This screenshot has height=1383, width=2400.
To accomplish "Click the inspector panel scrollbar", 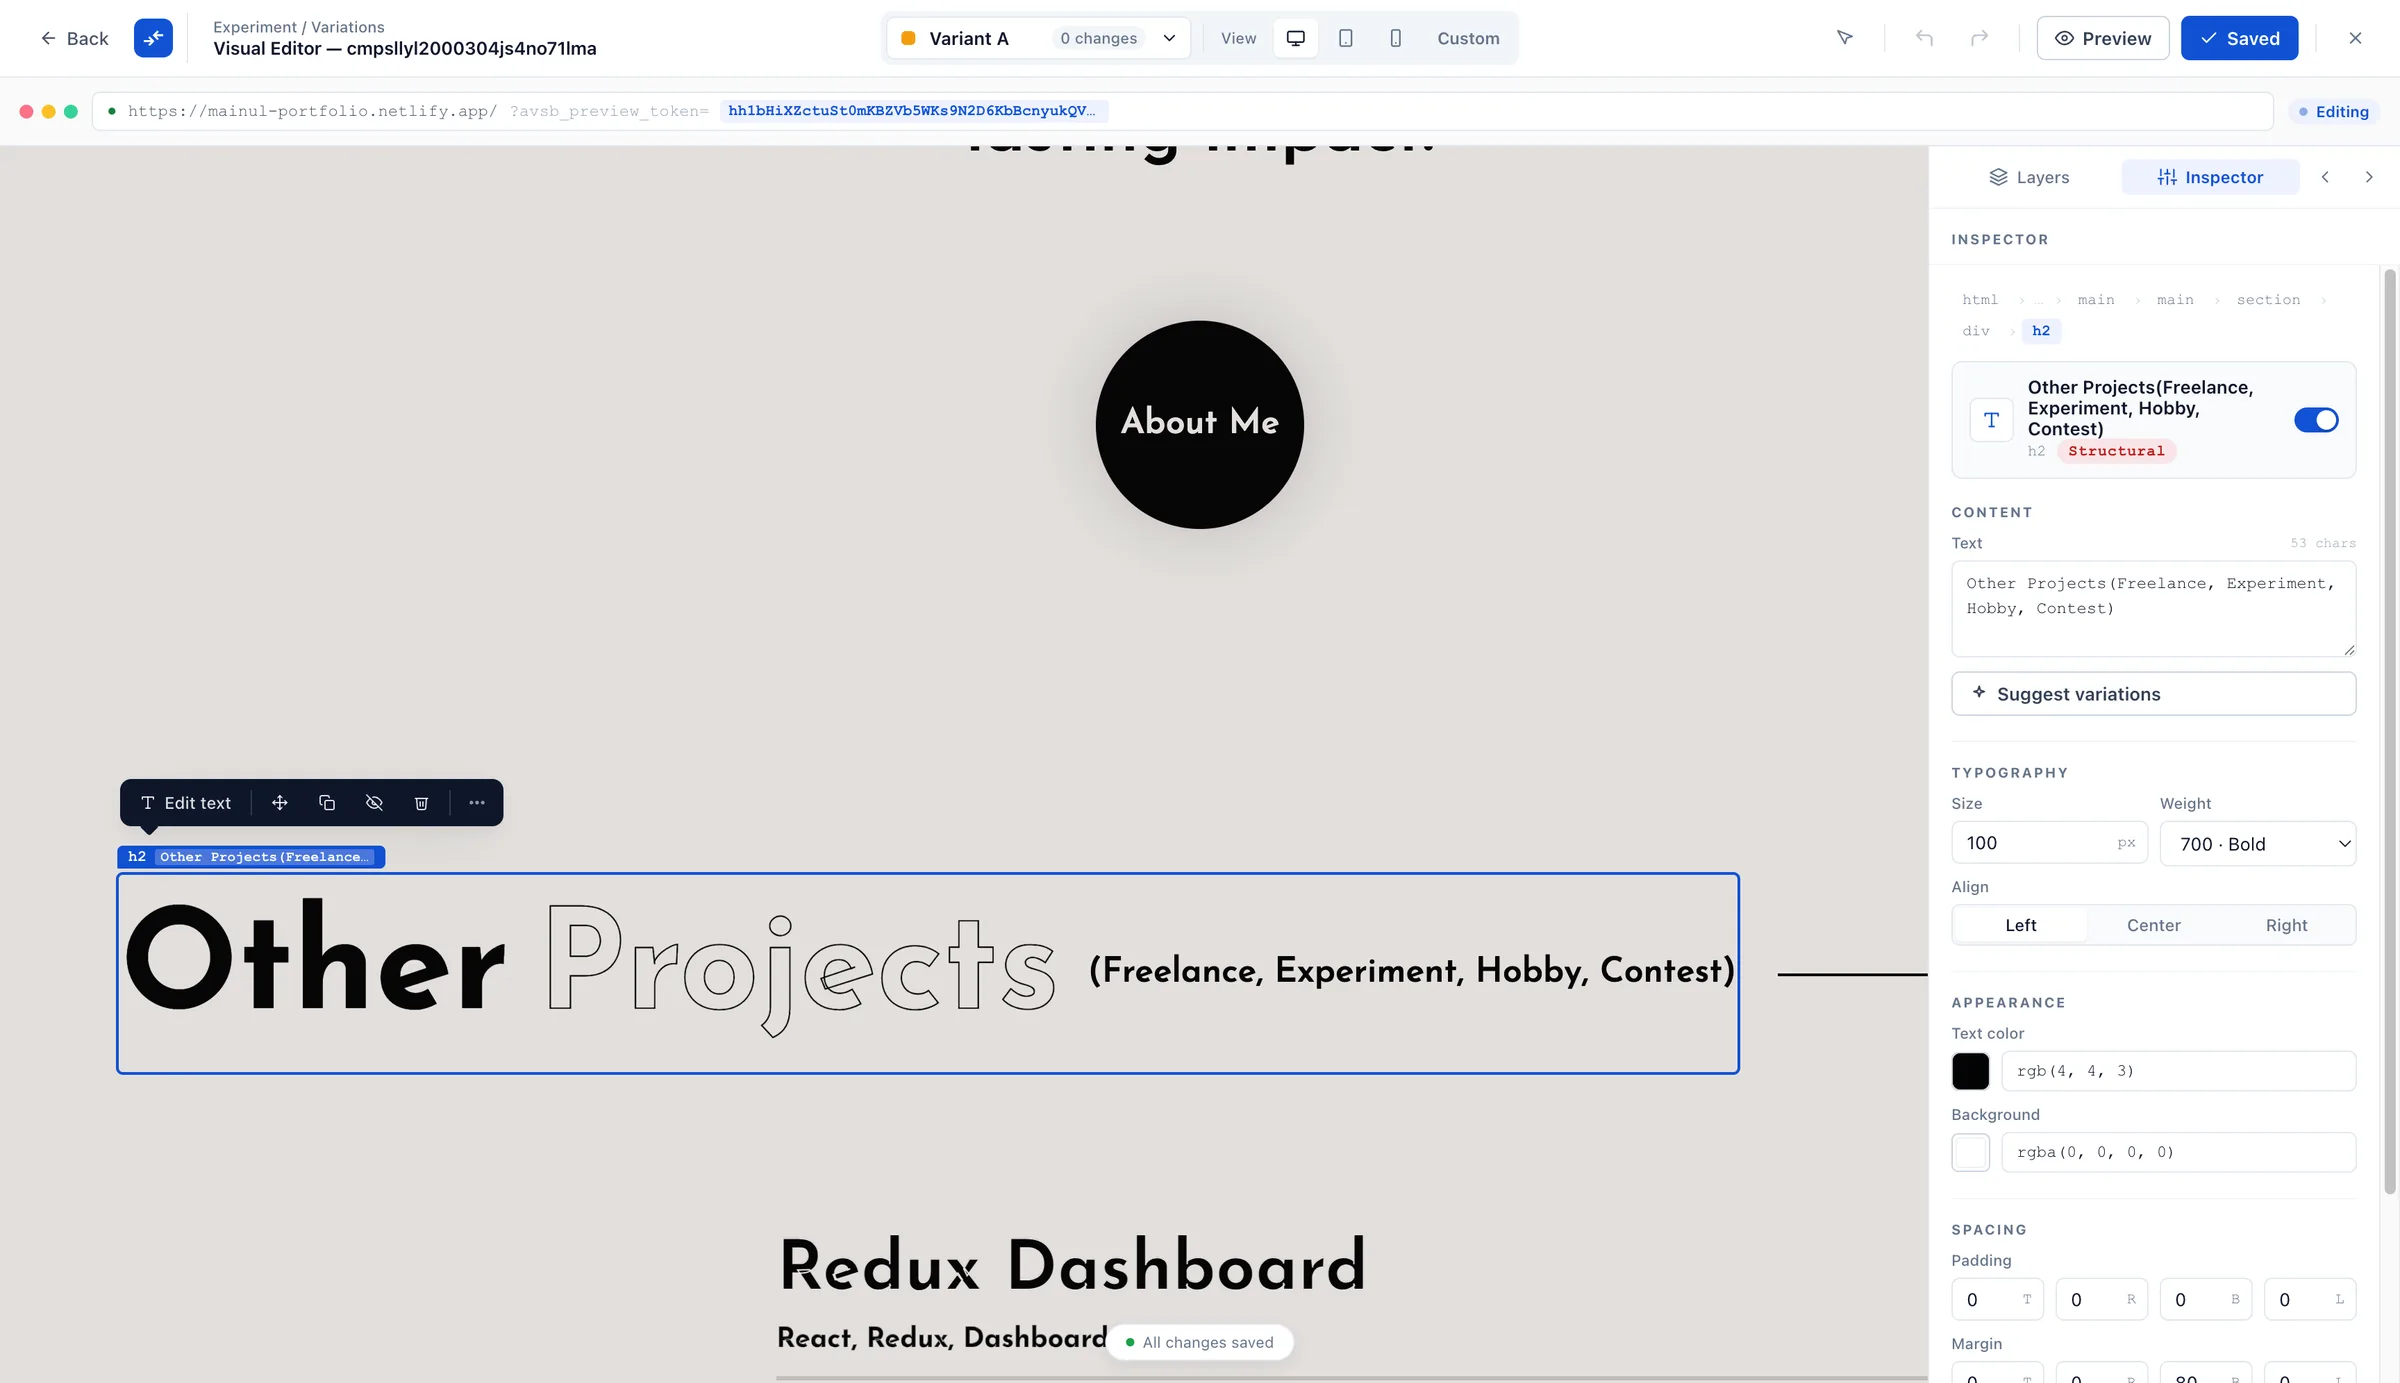I will 2389,730.
